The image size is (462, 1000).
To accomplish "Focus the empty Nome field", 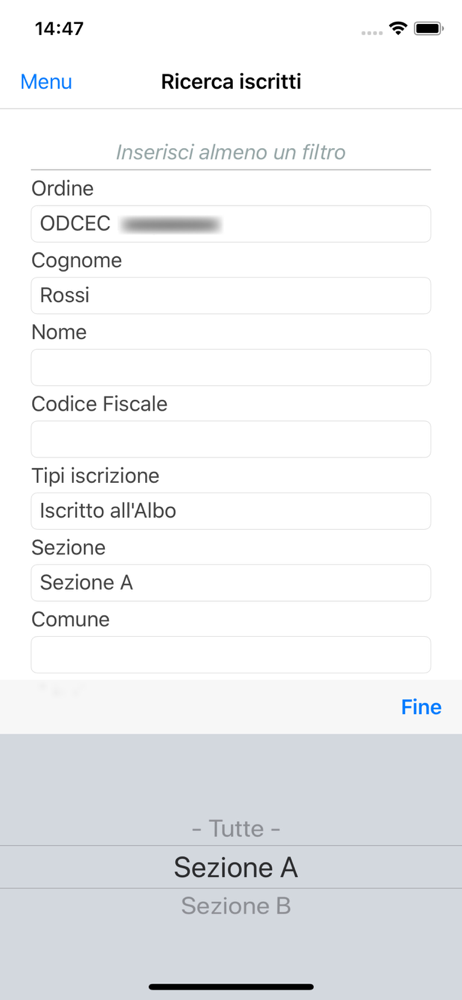I will coord(231,367).
